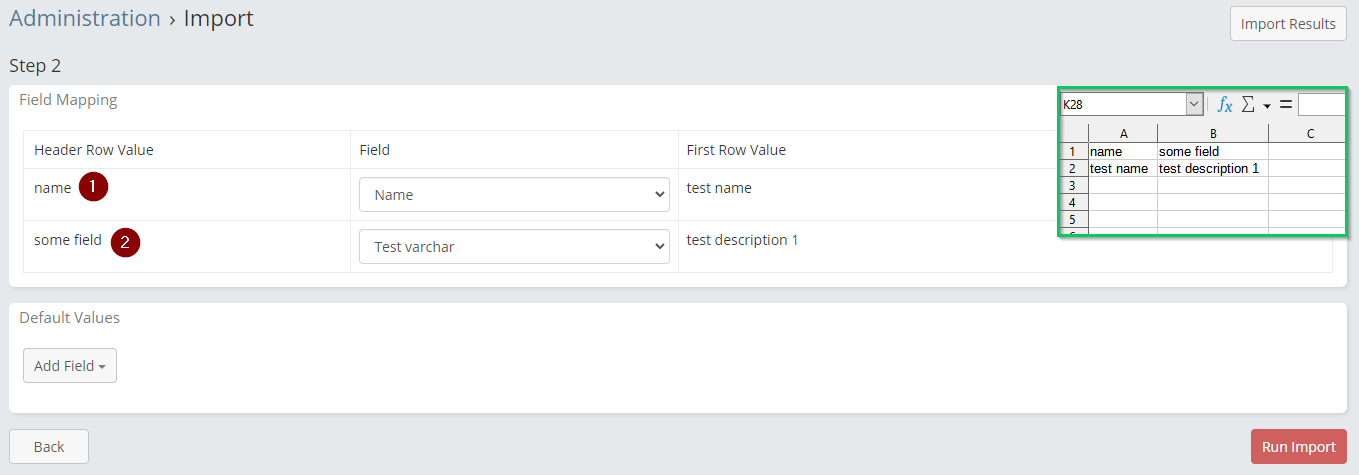Click cell containing 'test description 1' in spreadsheet
Screen dimensions: 1359x475
click(1212, 169)
